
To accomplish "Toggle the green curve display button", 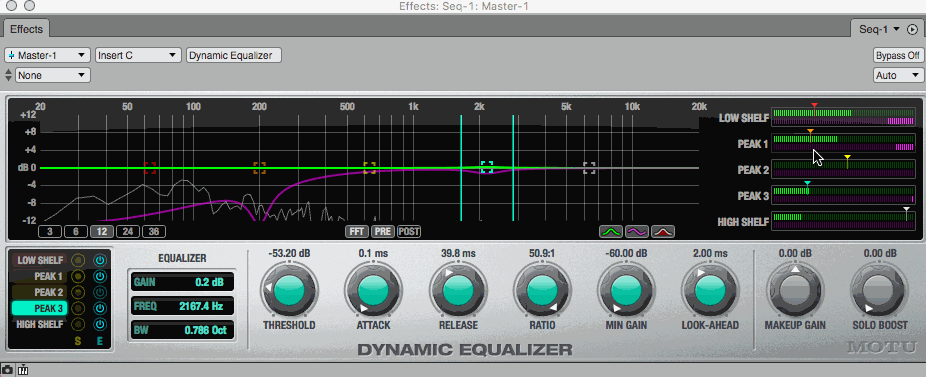I will (x=610, y=232).
